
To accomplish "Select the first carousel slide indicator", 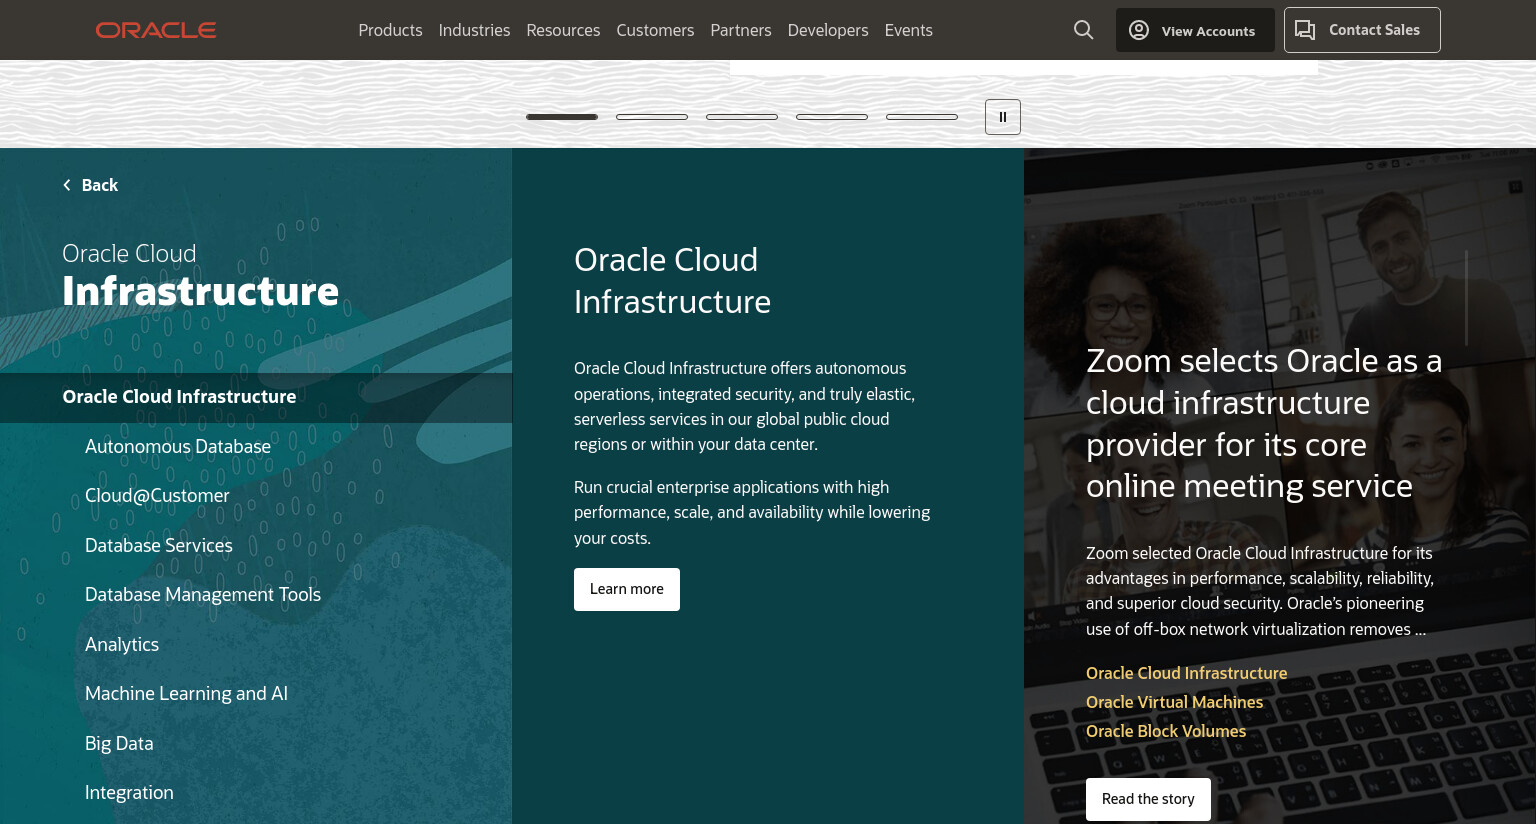I will (x=562, y=117).
